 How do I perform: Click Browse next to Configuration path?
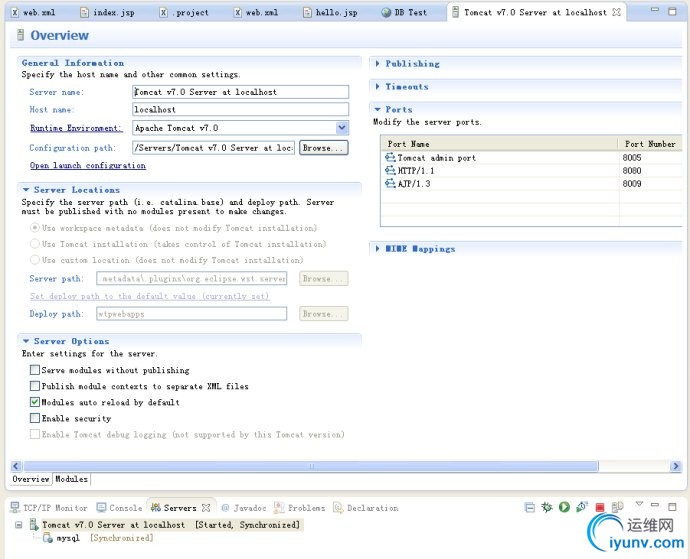point(323,148)
